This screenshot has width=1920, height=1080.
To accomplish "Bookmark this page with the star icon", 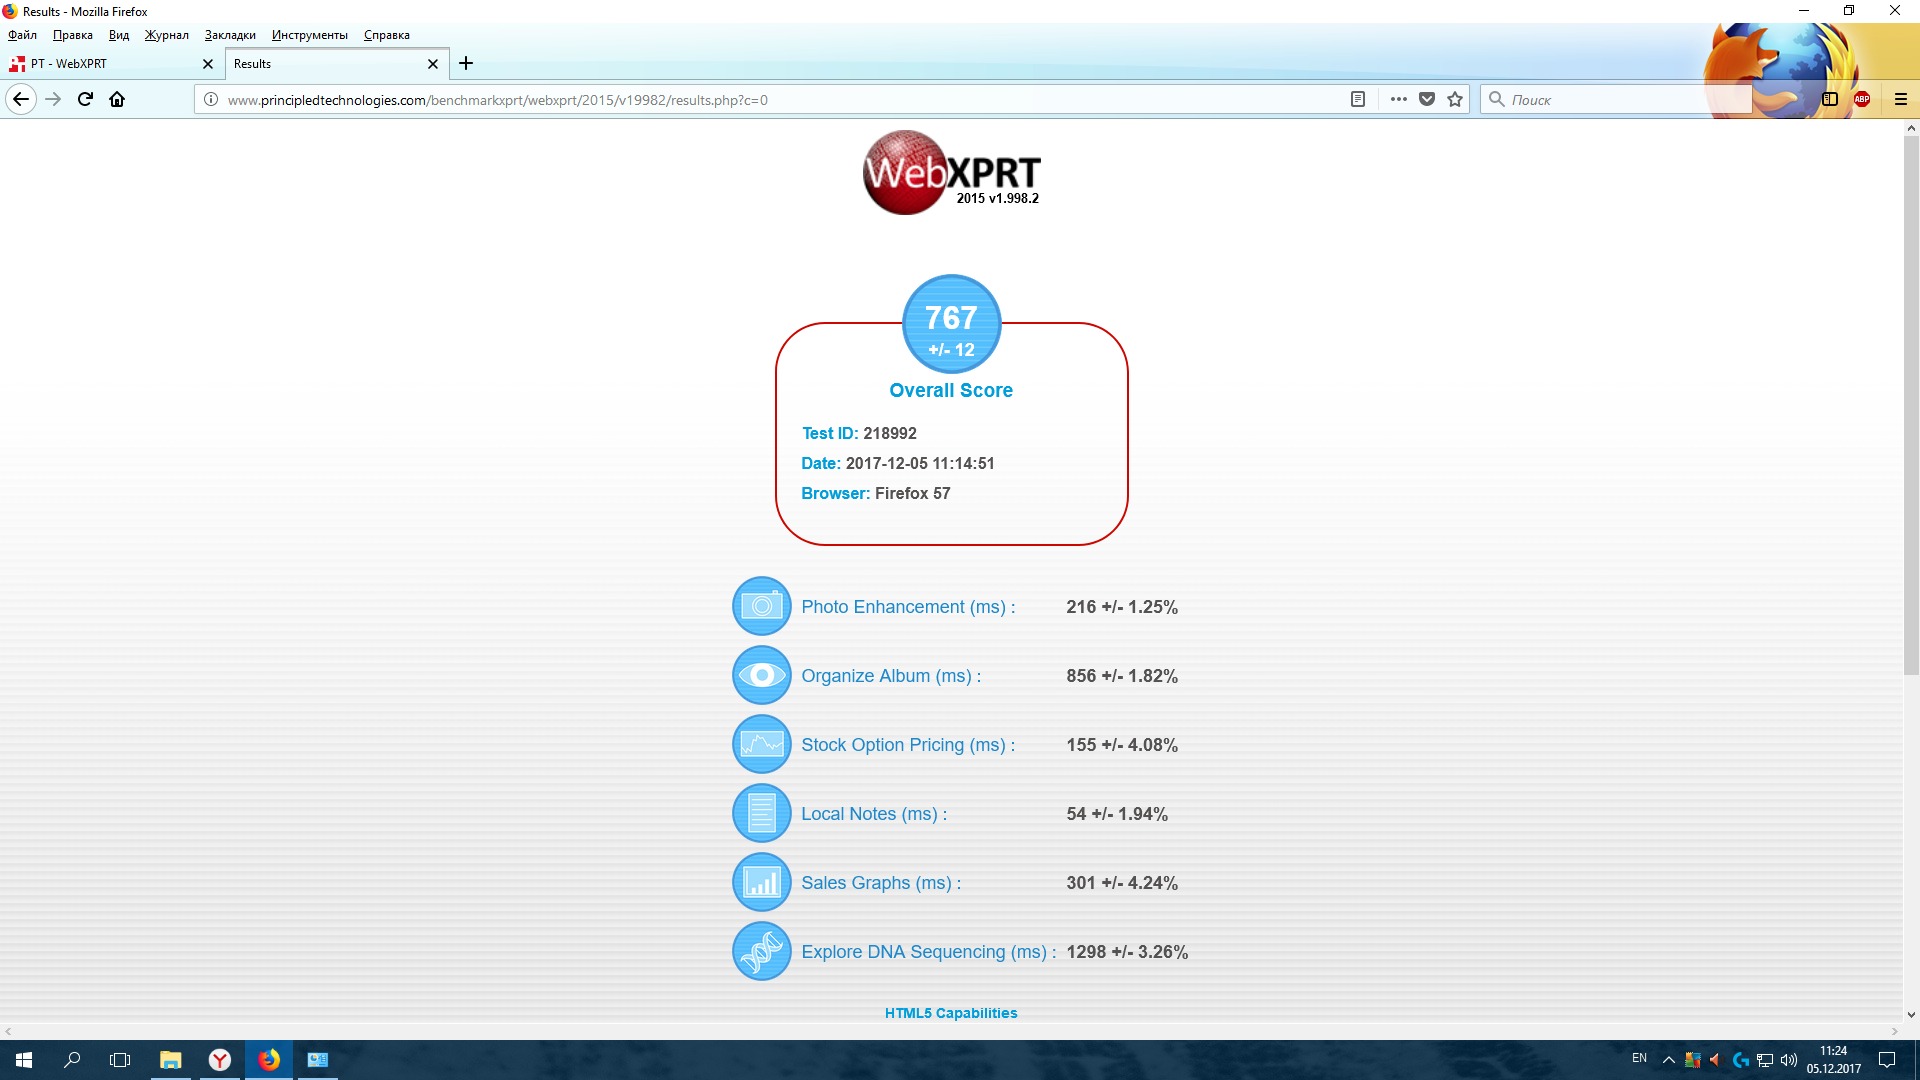I will pyautogui.click(x=1455, y=99).
